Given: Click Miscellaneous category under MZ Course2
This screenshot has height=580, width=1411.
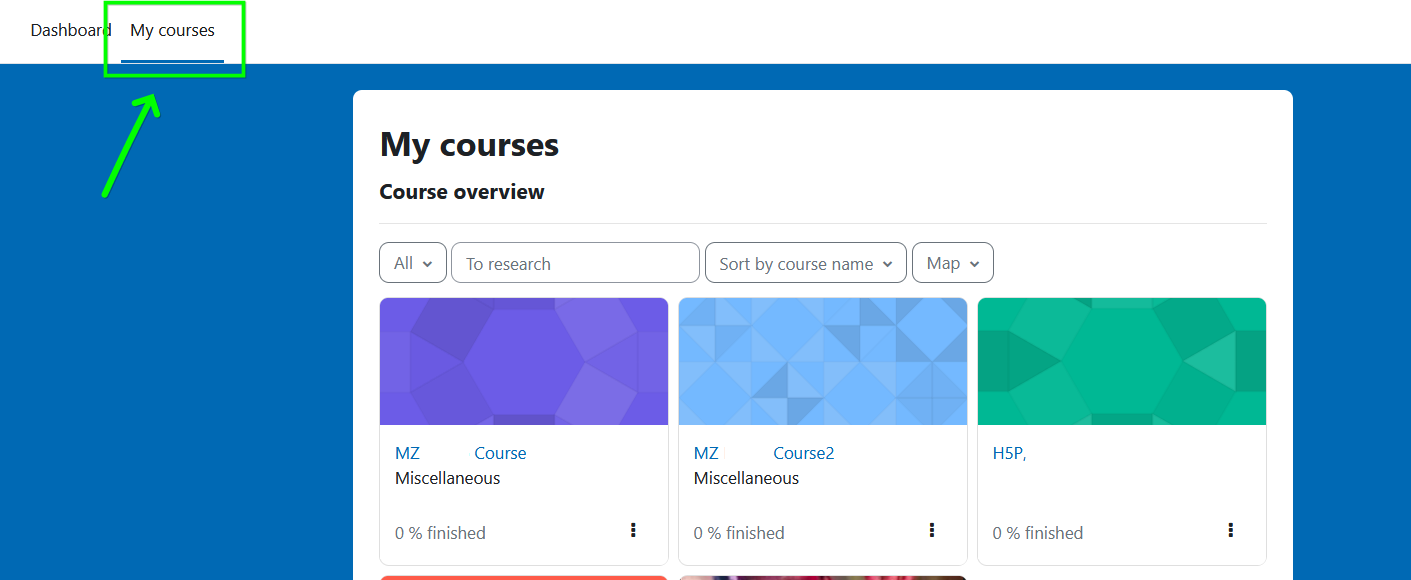Looking at the screenshot, I should [x=746, y=478].
